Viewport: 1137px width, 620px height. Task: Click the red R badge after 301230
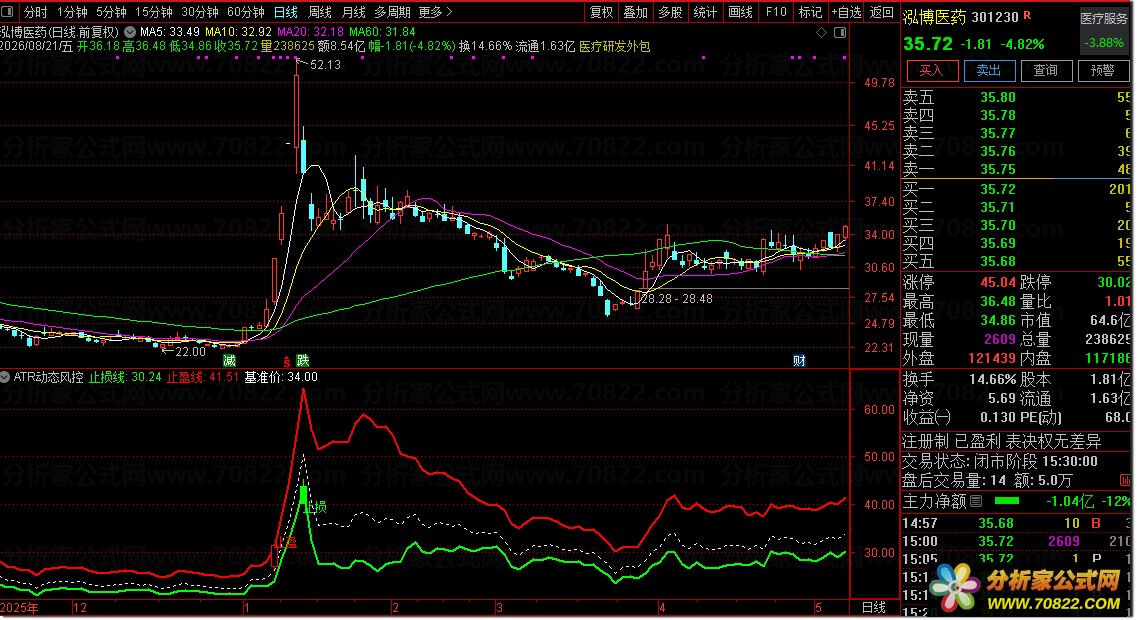(x=1027, y=15)
